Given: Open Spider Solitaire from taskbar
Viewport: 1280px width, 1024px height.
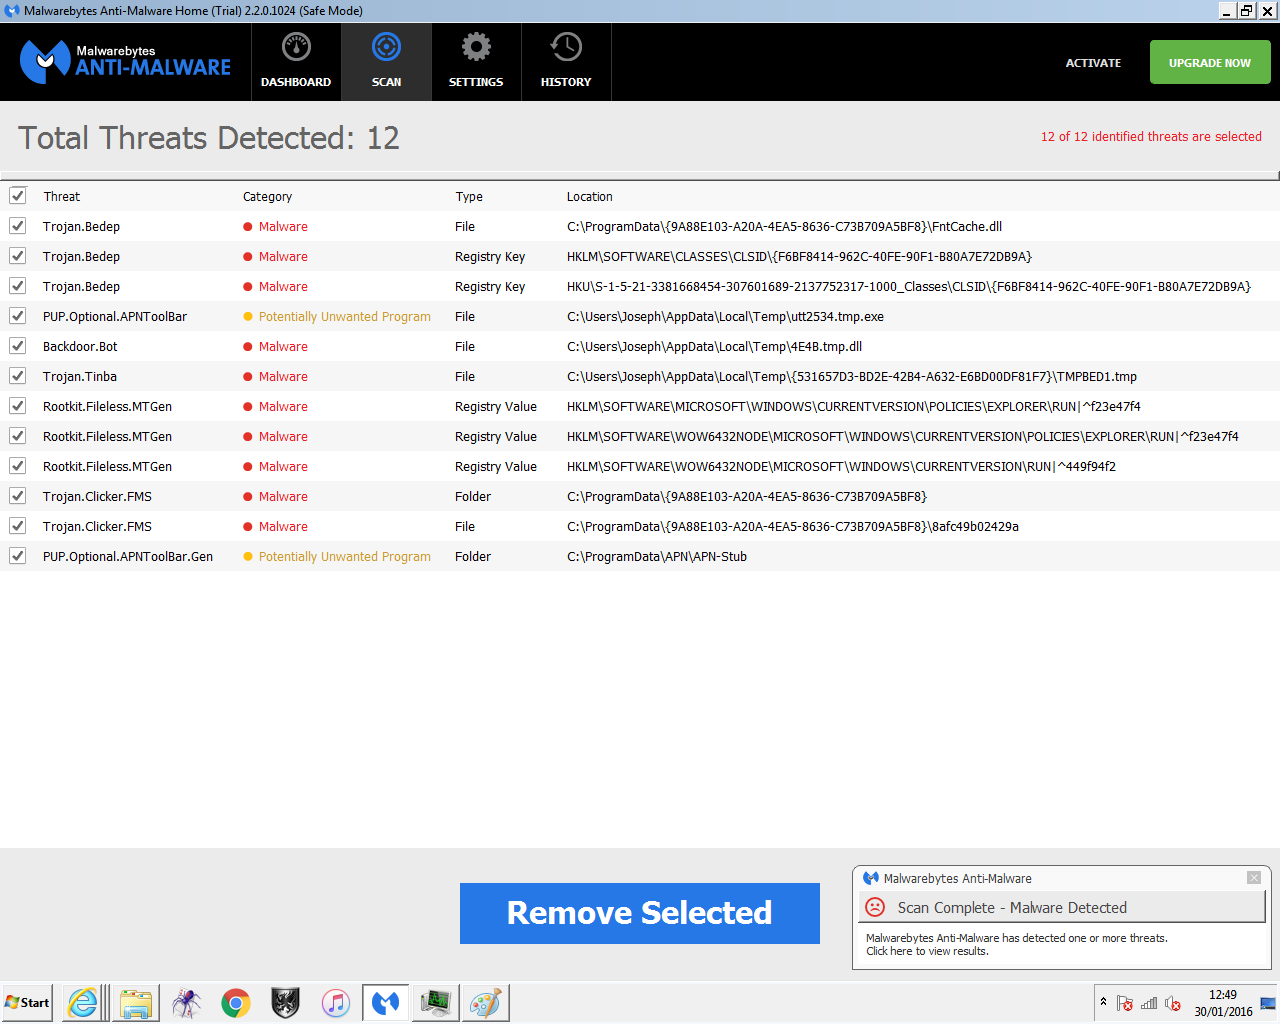Looking at the screenshot, I should [186, 1003].
